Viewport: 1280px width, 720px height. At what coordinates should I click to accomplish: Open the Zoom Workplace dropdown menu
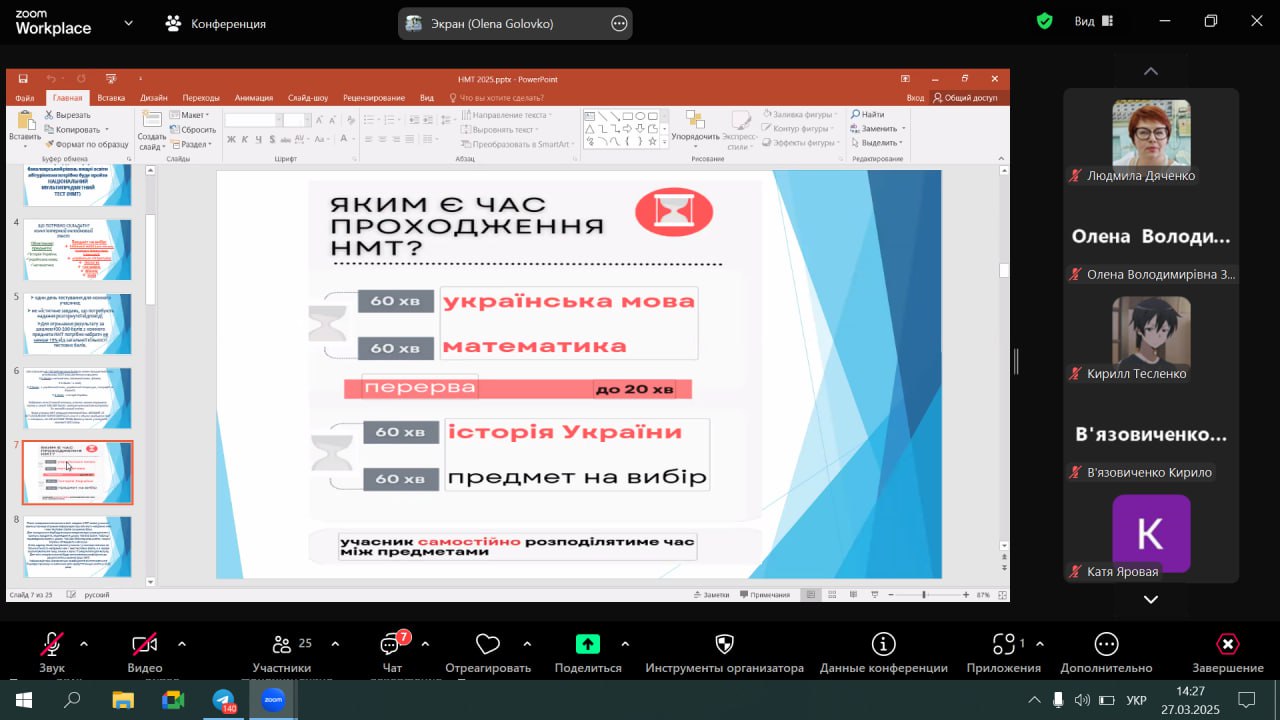coord(128,23)
